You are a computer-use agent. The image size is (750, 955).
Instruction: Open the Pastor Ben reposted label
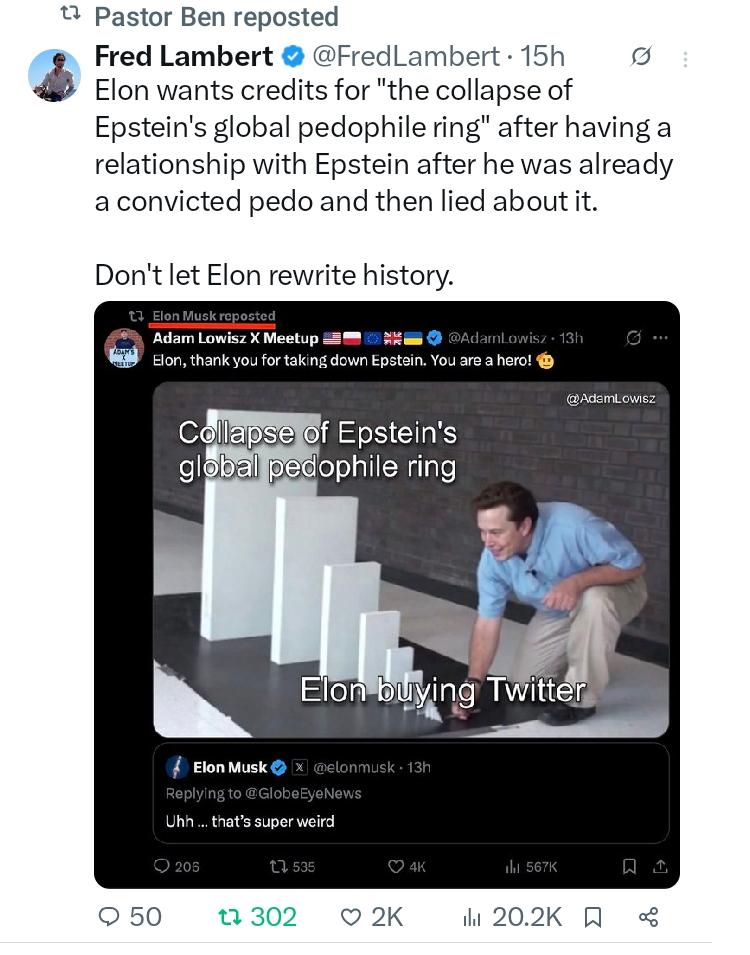tap(217, 16)
